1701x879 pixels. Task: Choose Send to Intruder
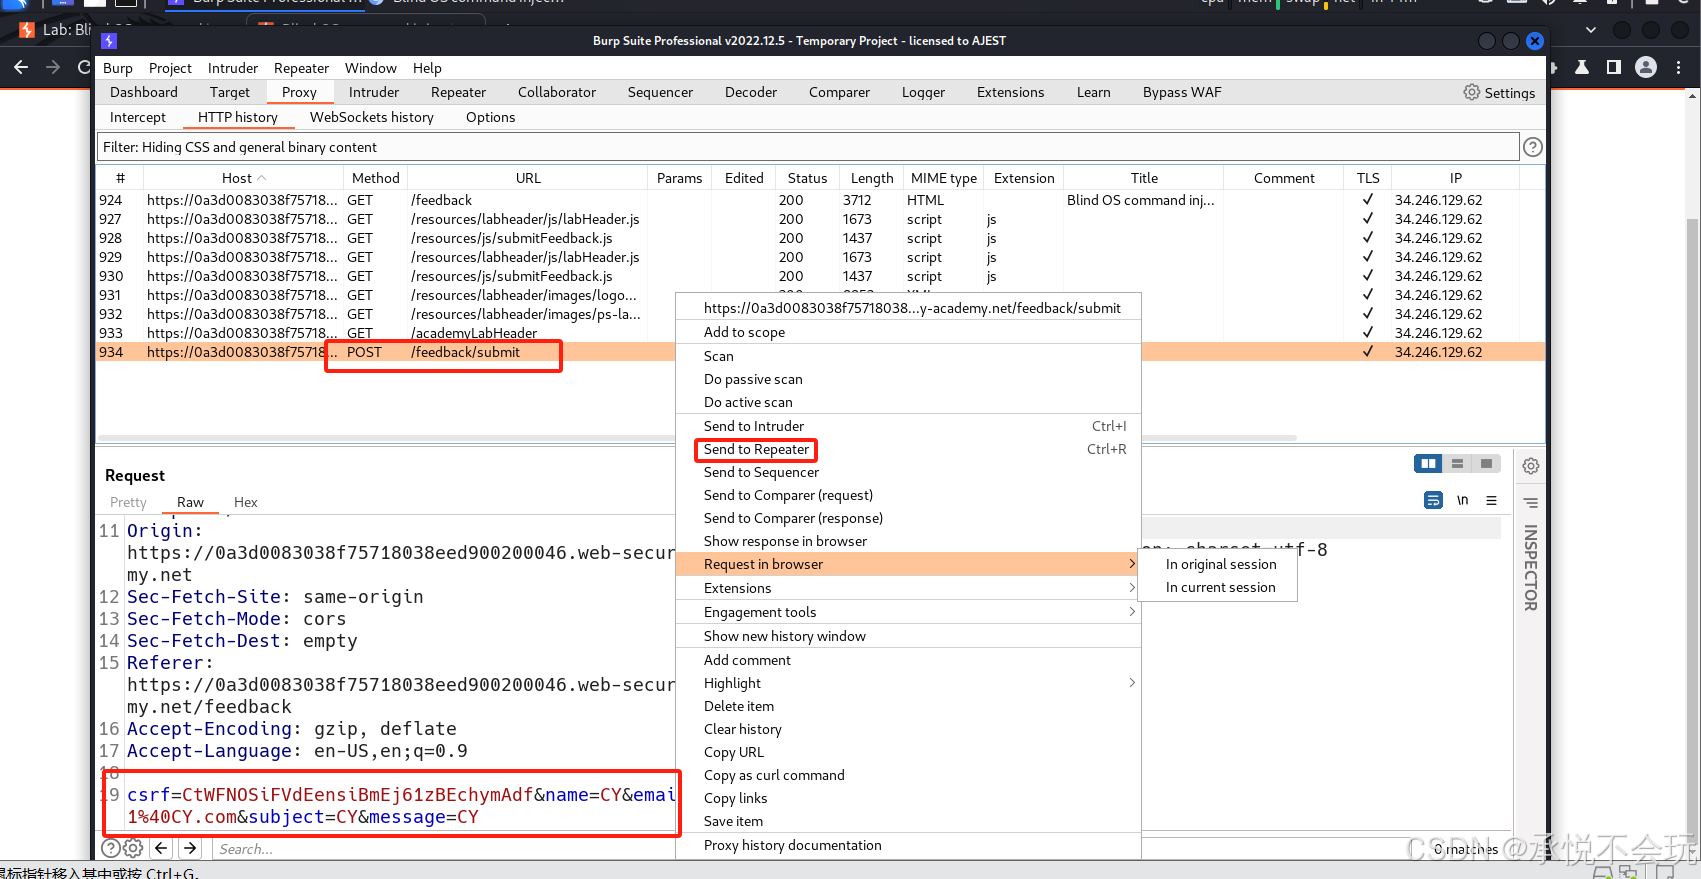coord(753,426)
